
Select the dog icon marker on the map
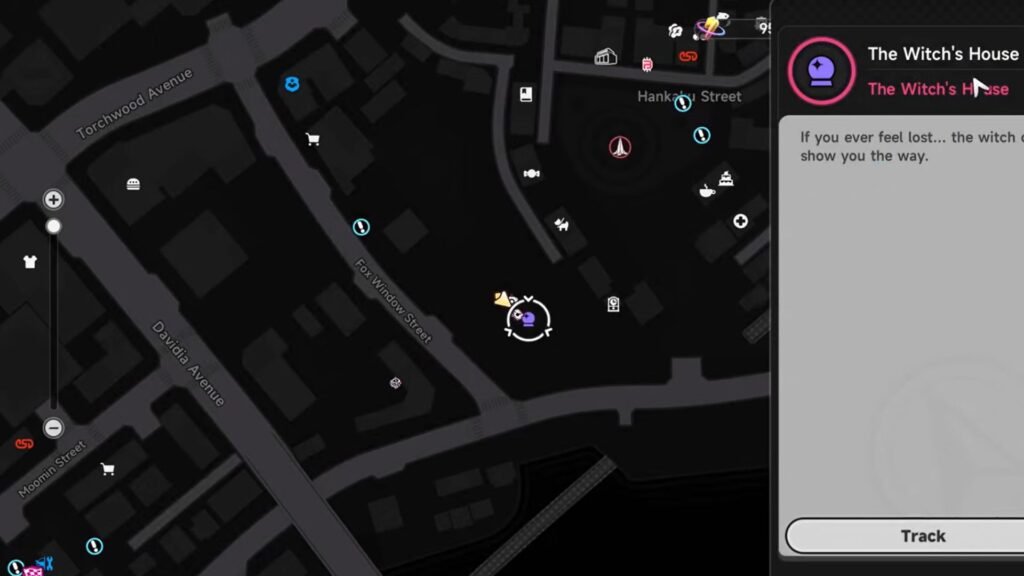click(x=562, y=225)
